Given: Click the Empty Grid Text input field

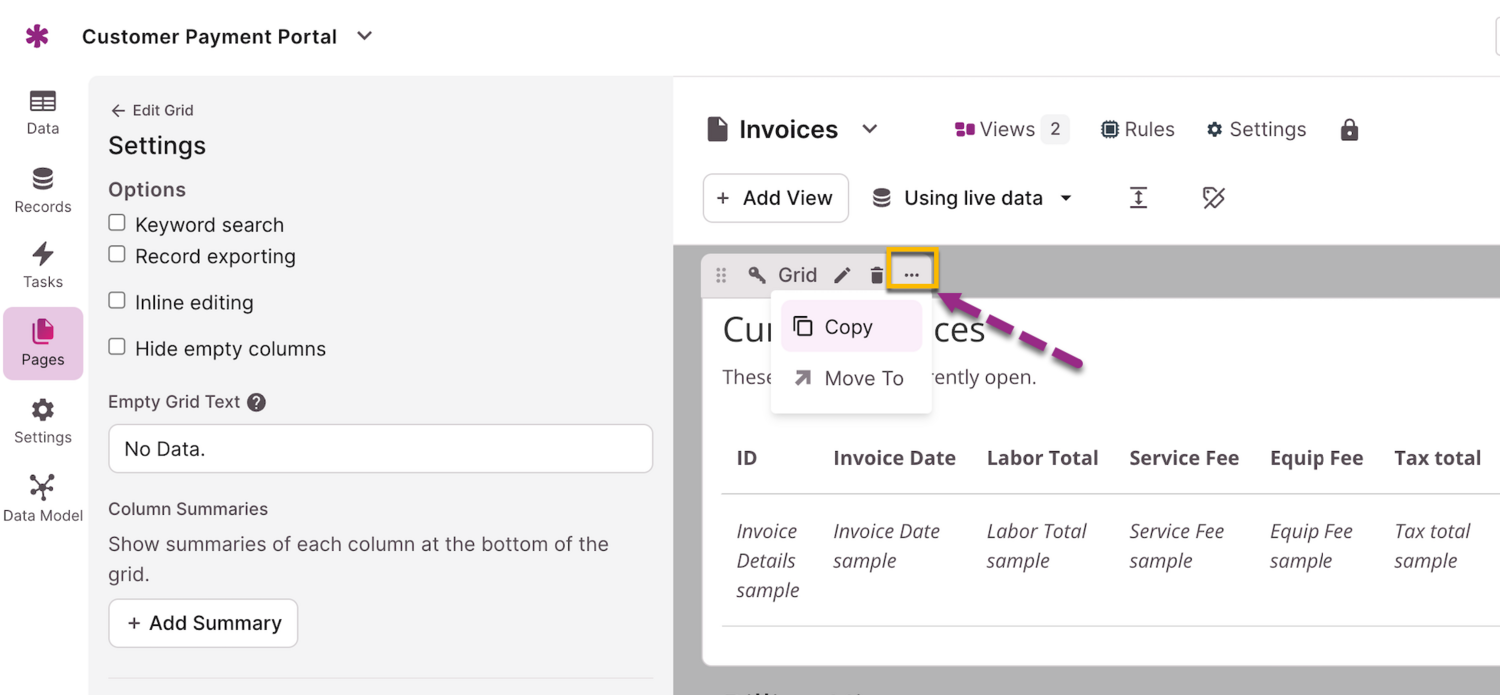Looking at the screenshot, I should tap(380, 449).
